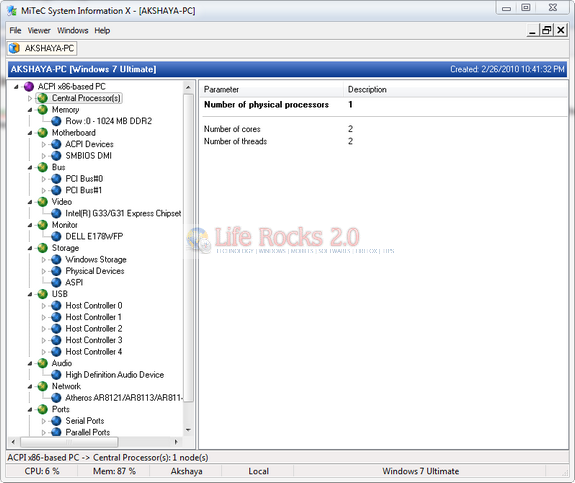The image size is (575, 483).
Task: Click the blue ACPI Devices icon
Action: click(x=56, y=144)
